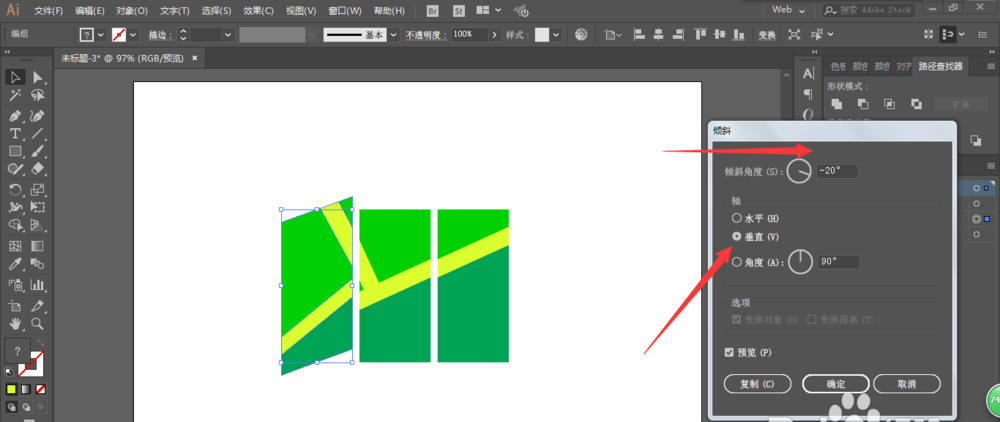
Task: Click the Minus Front shape mode icon
Action: (863, 104)
